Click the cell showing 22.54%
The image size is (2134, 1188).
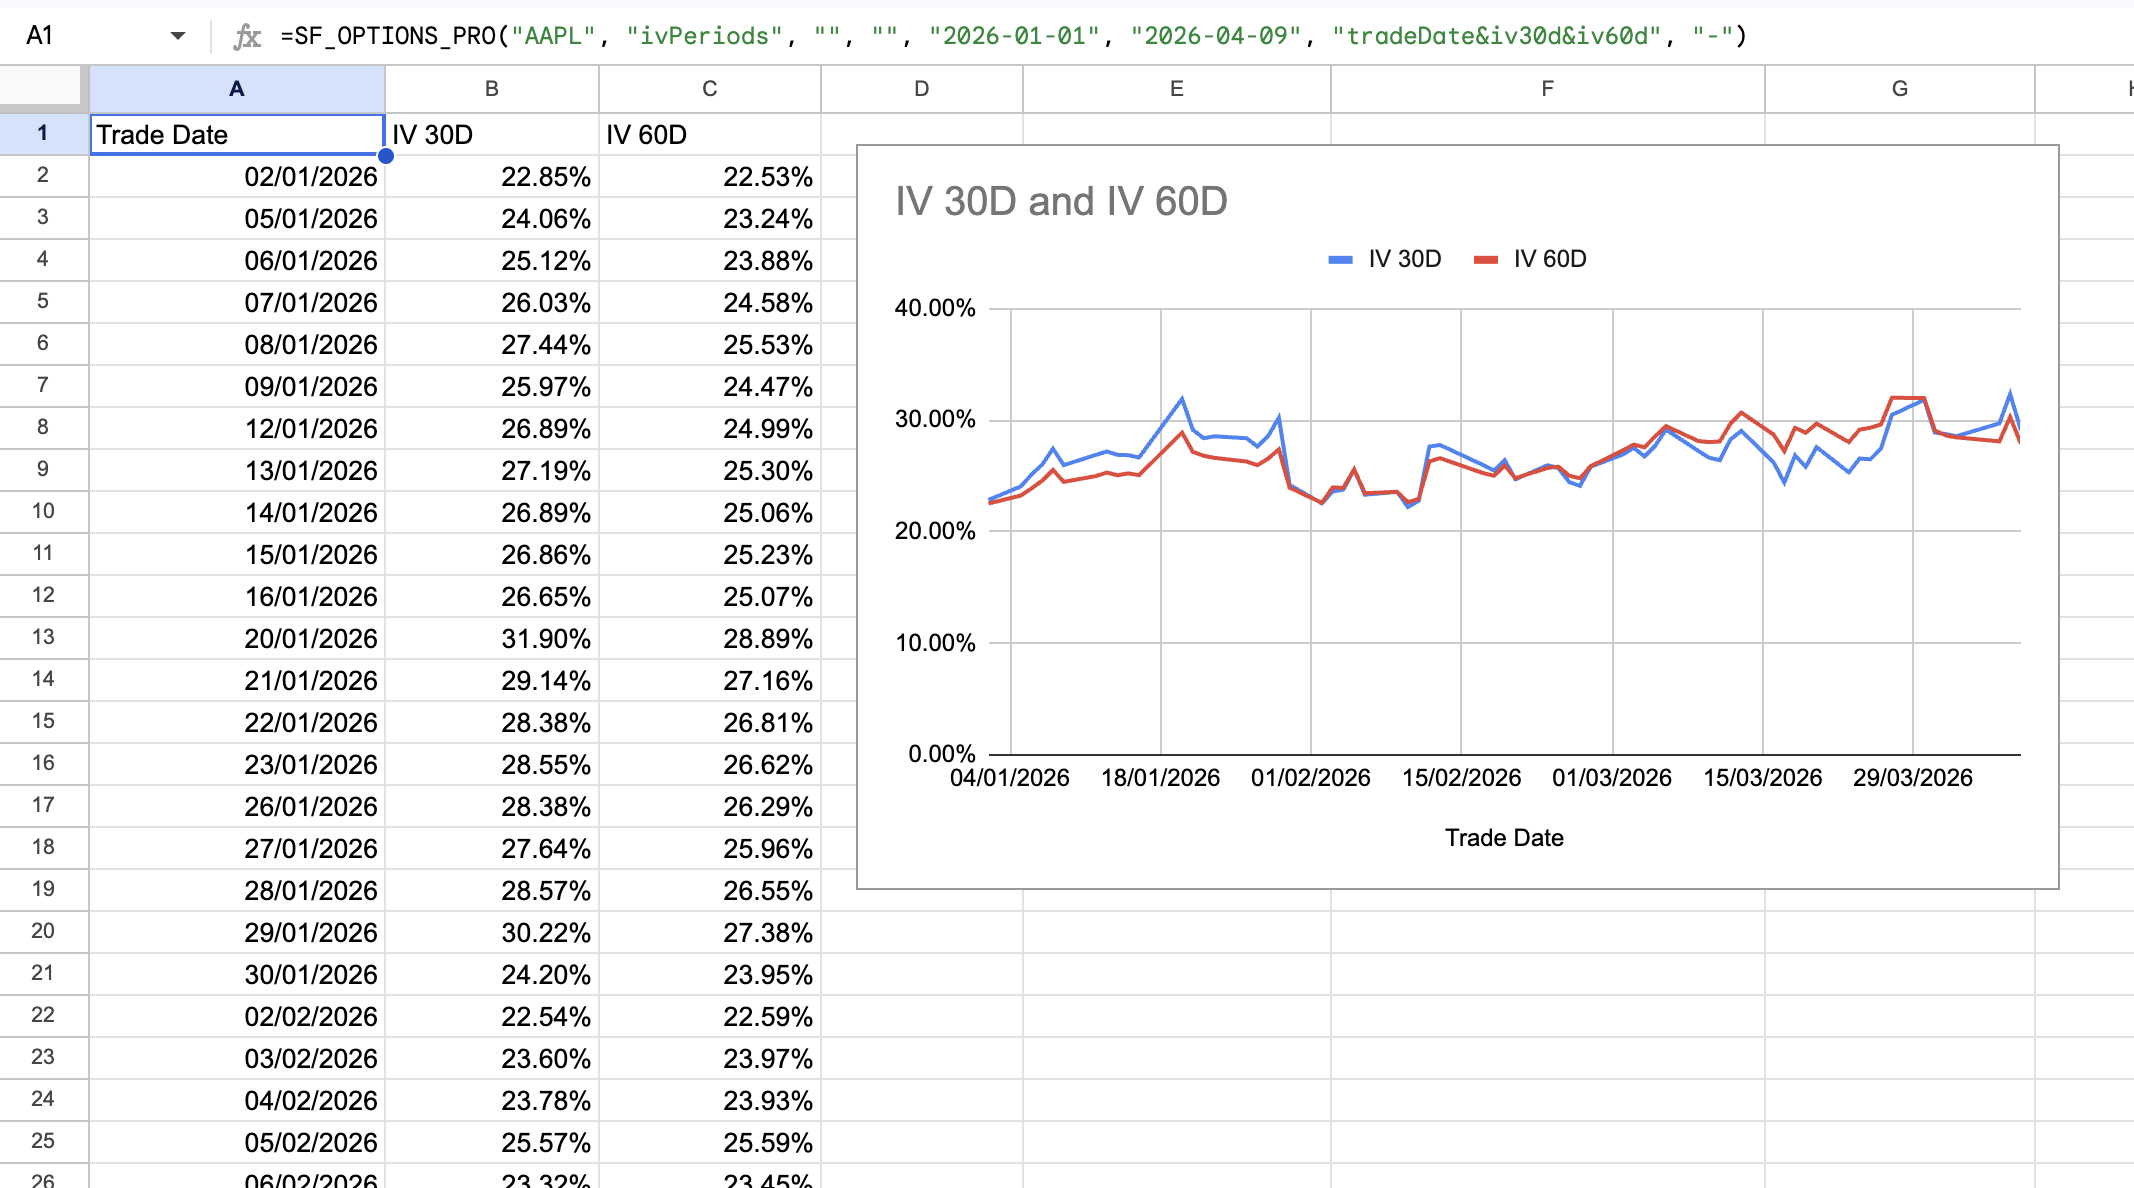click(x=492, y=1017)
